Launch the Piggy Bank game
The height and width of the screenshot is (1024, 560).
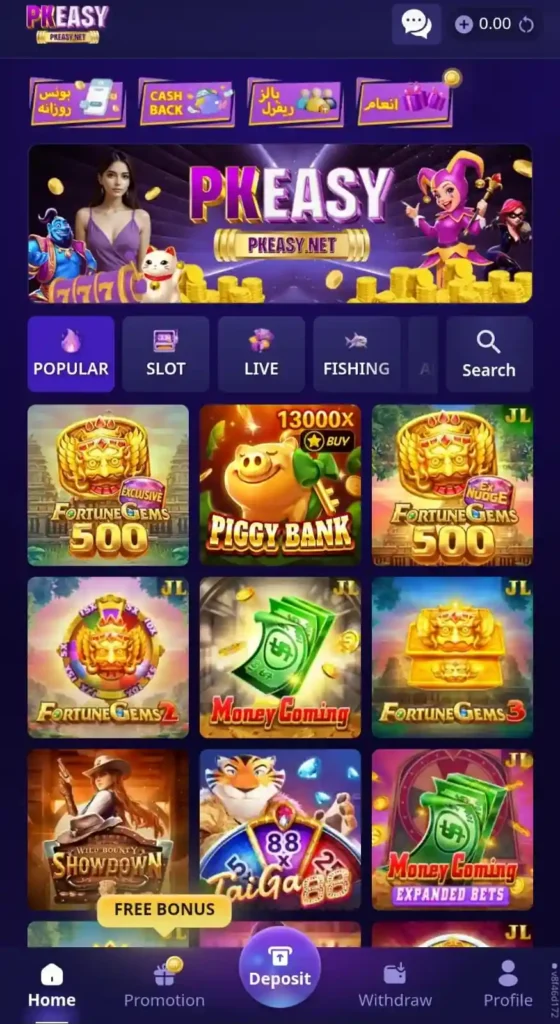pos(280,485)
